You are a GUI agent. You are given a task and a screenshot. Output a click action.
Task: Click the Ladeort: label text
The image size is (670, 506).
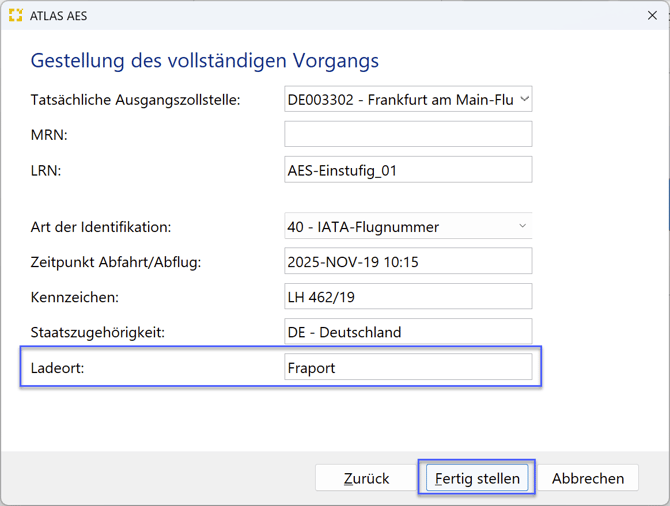[59, 367]
